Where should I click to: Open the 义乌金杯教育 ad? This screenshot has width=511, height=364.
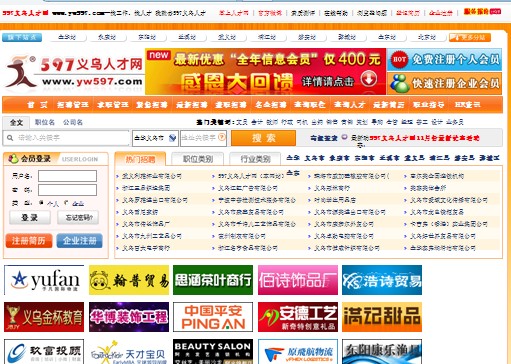(x=44, y=317)
